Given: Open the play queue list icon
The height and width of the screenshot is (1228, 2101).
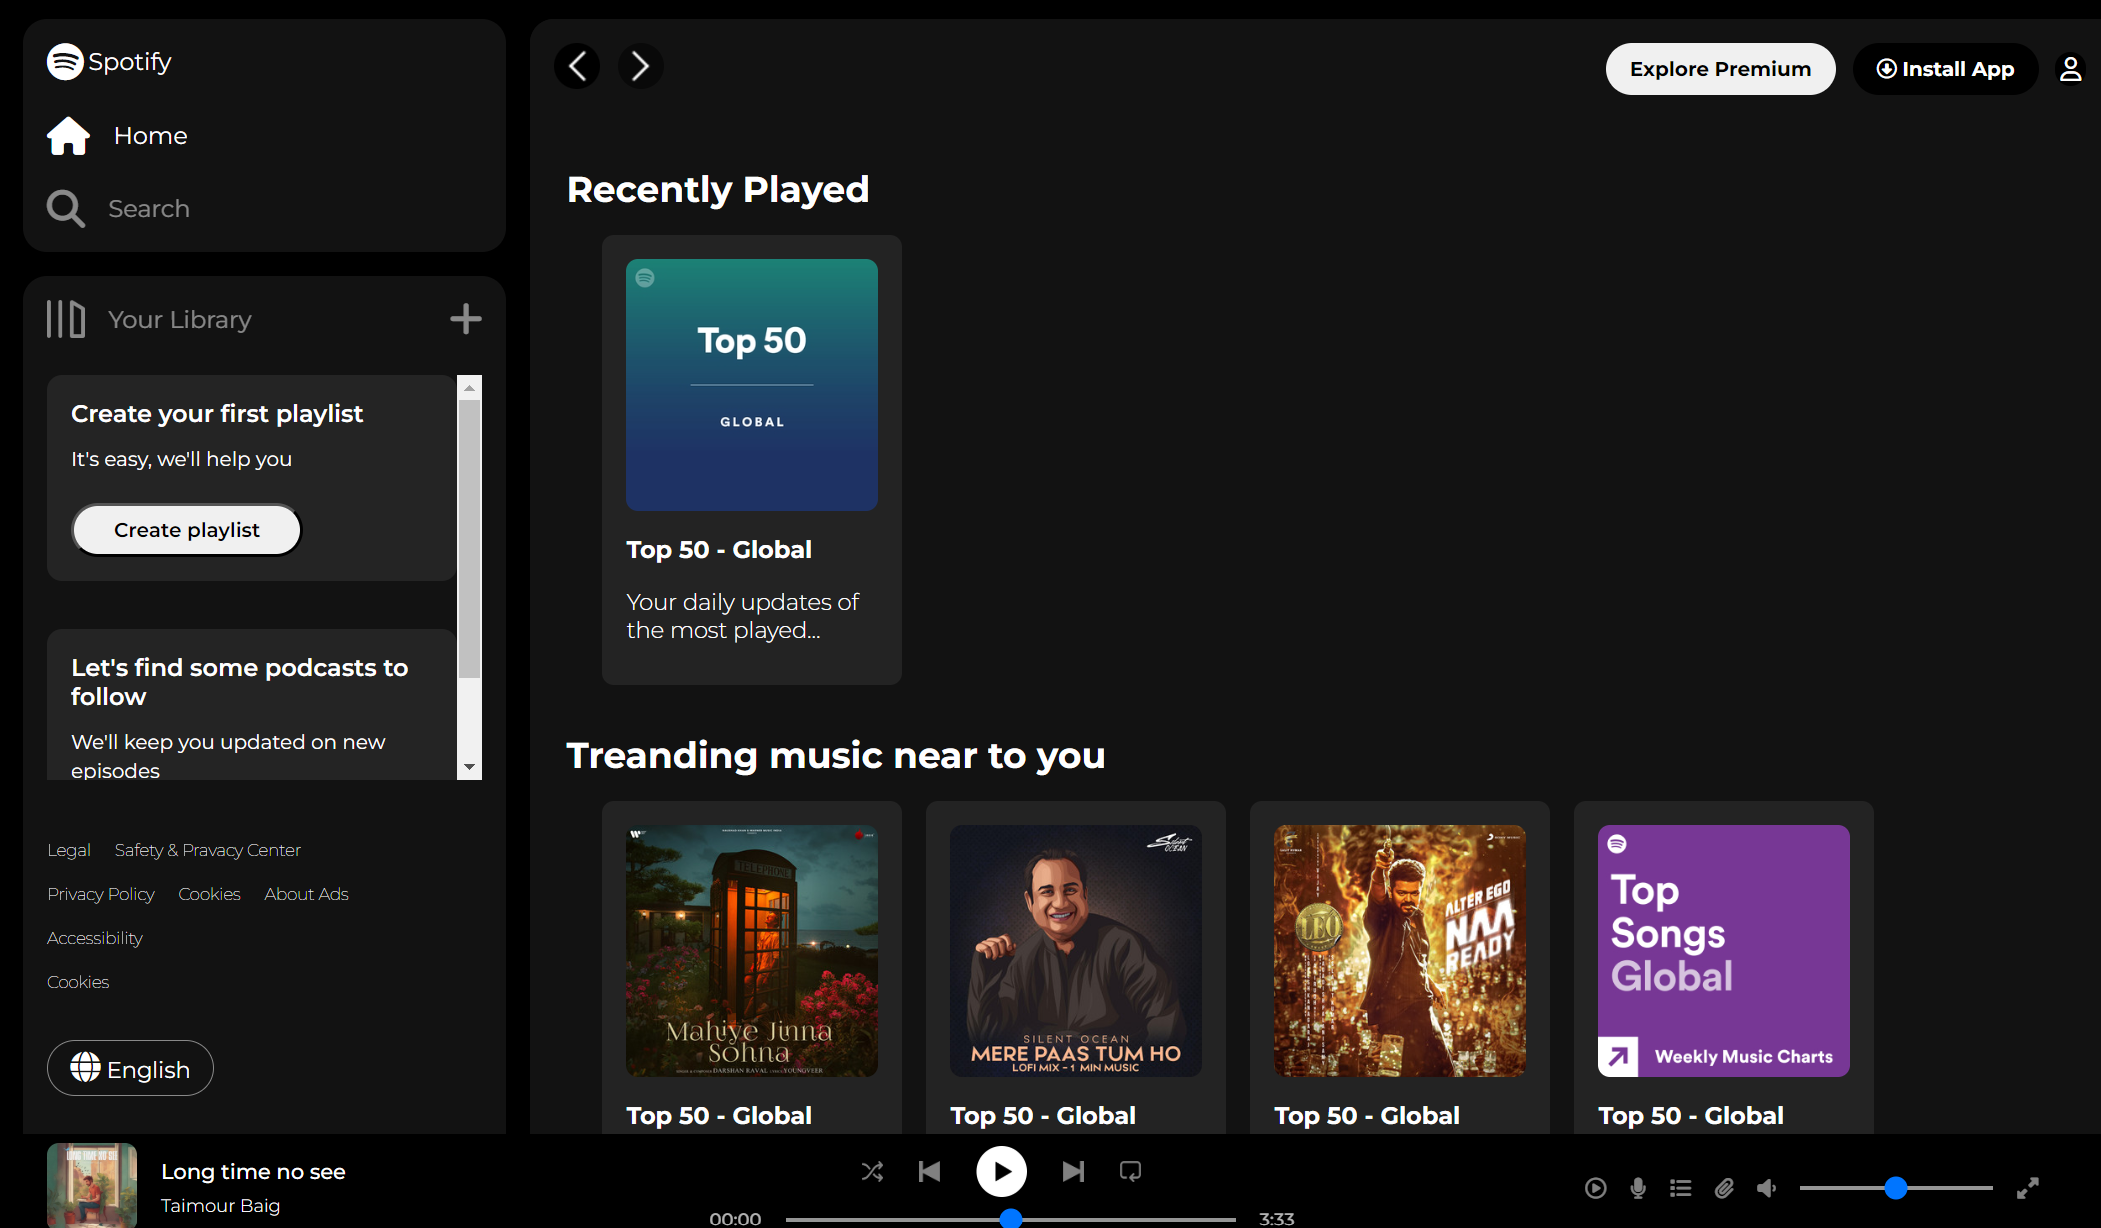Looking at the screenshot, I should 1681,1188.
